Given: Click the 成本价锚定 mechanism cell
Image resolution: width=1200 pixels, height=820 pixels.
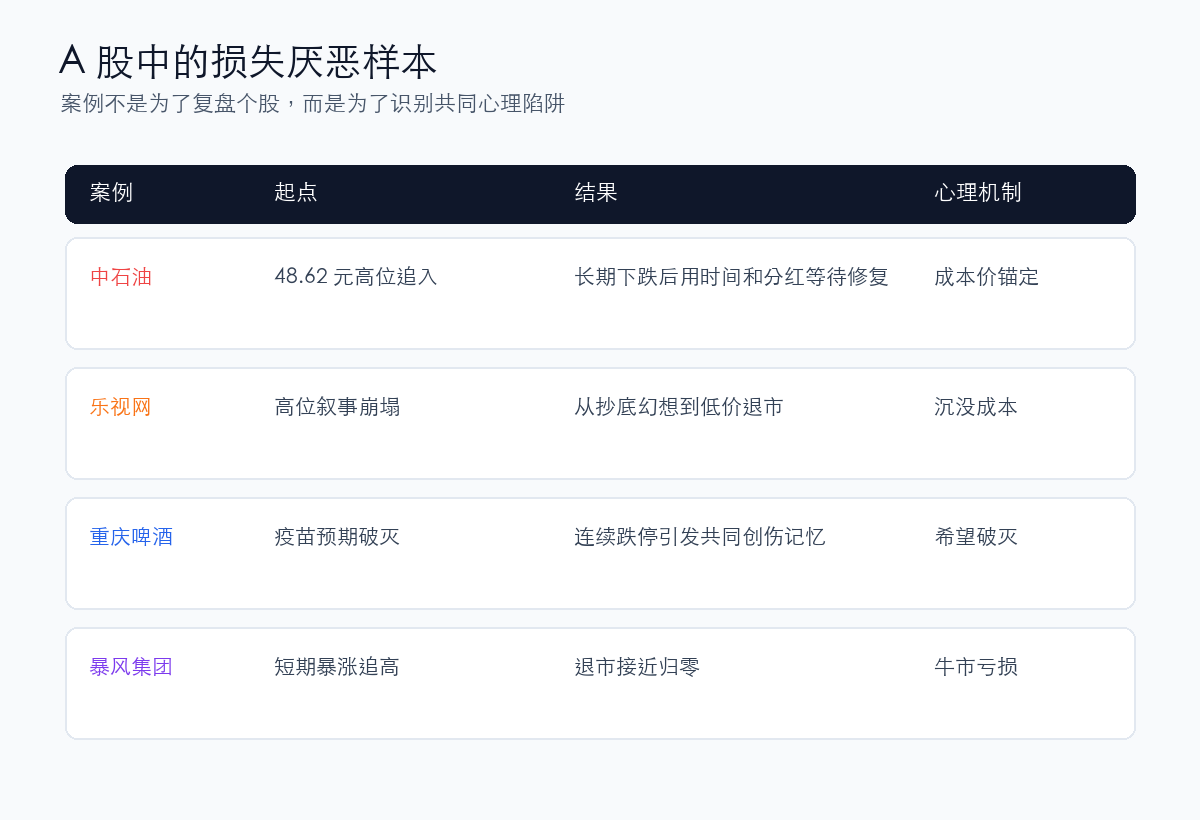Looking at the screenshot, I should (987, 277).
